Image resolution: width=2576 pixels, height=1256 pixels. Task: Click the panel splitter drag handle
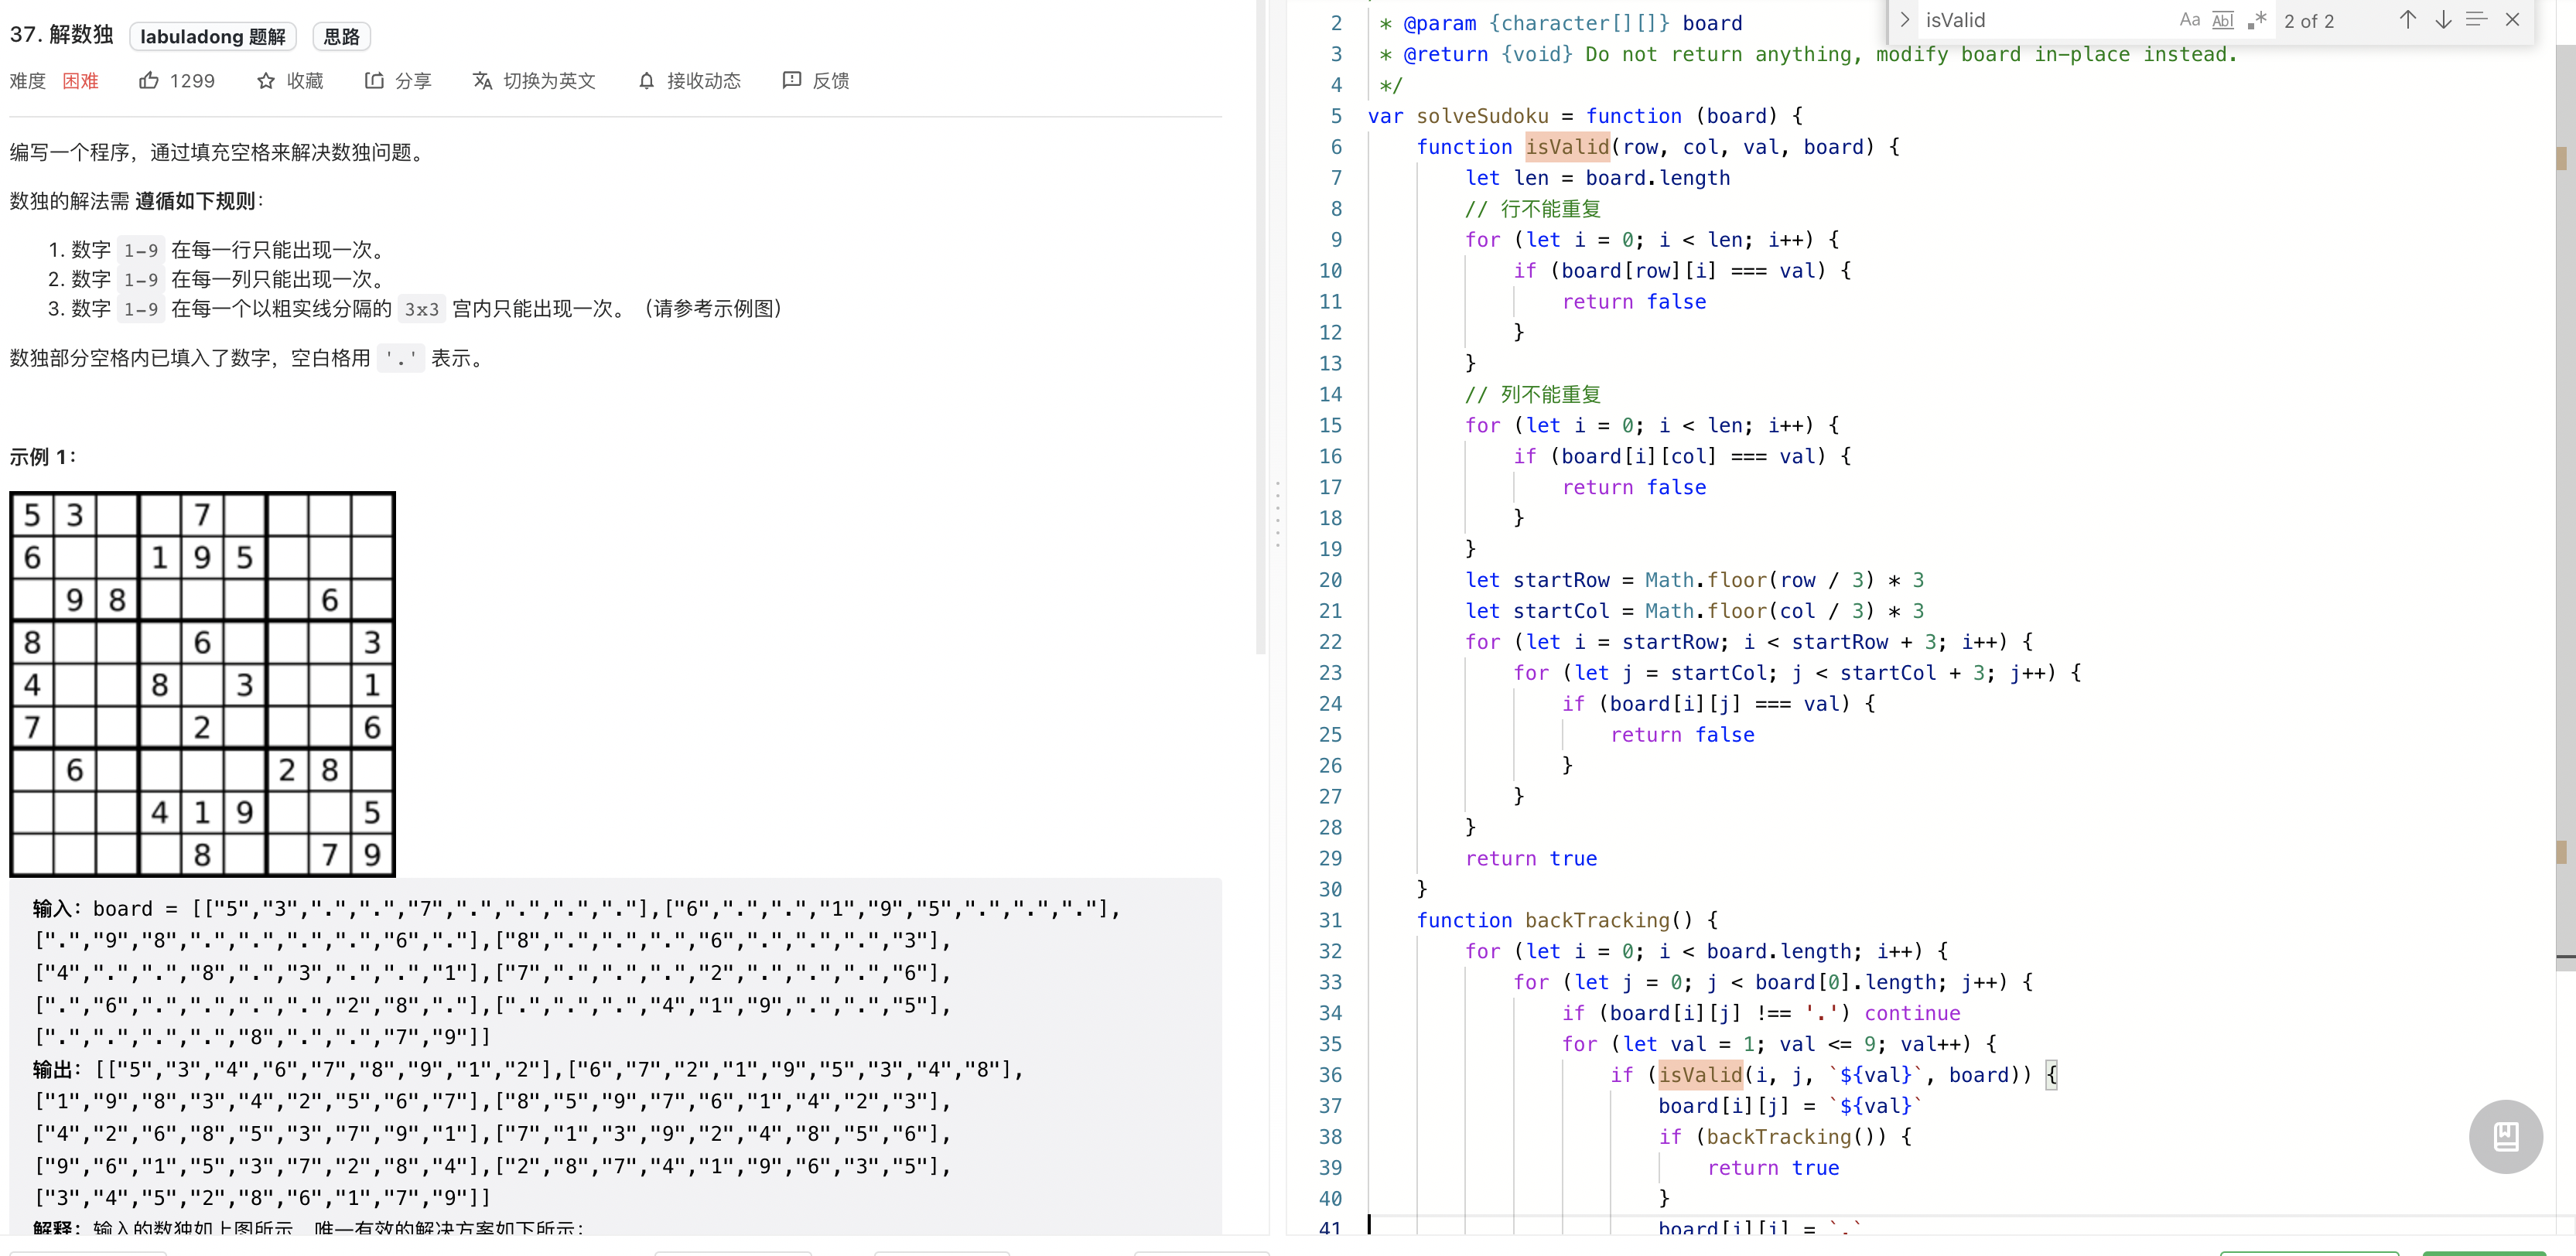(x=1277, y=514)
